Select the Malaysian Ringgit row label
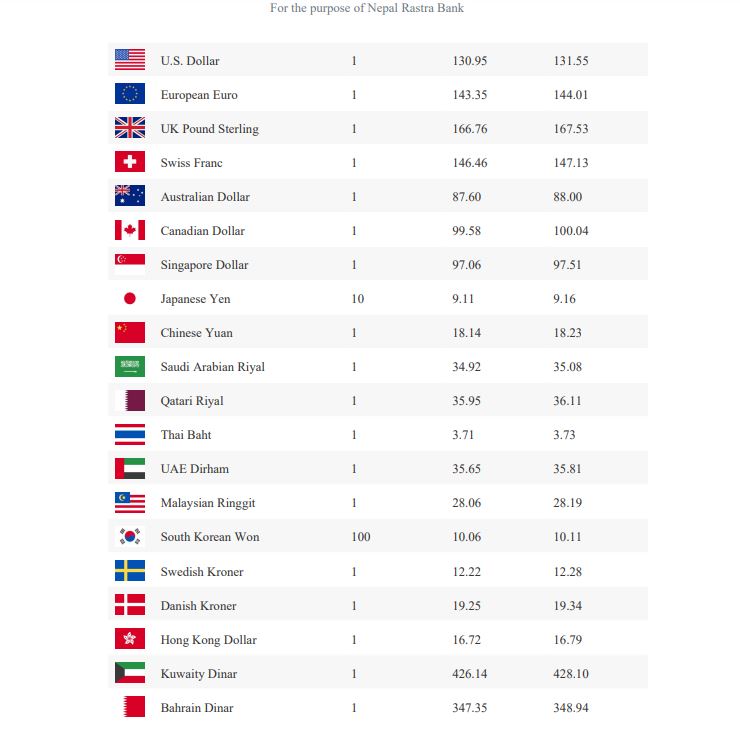This screenshot has width=740, height=754. (208, 503)
